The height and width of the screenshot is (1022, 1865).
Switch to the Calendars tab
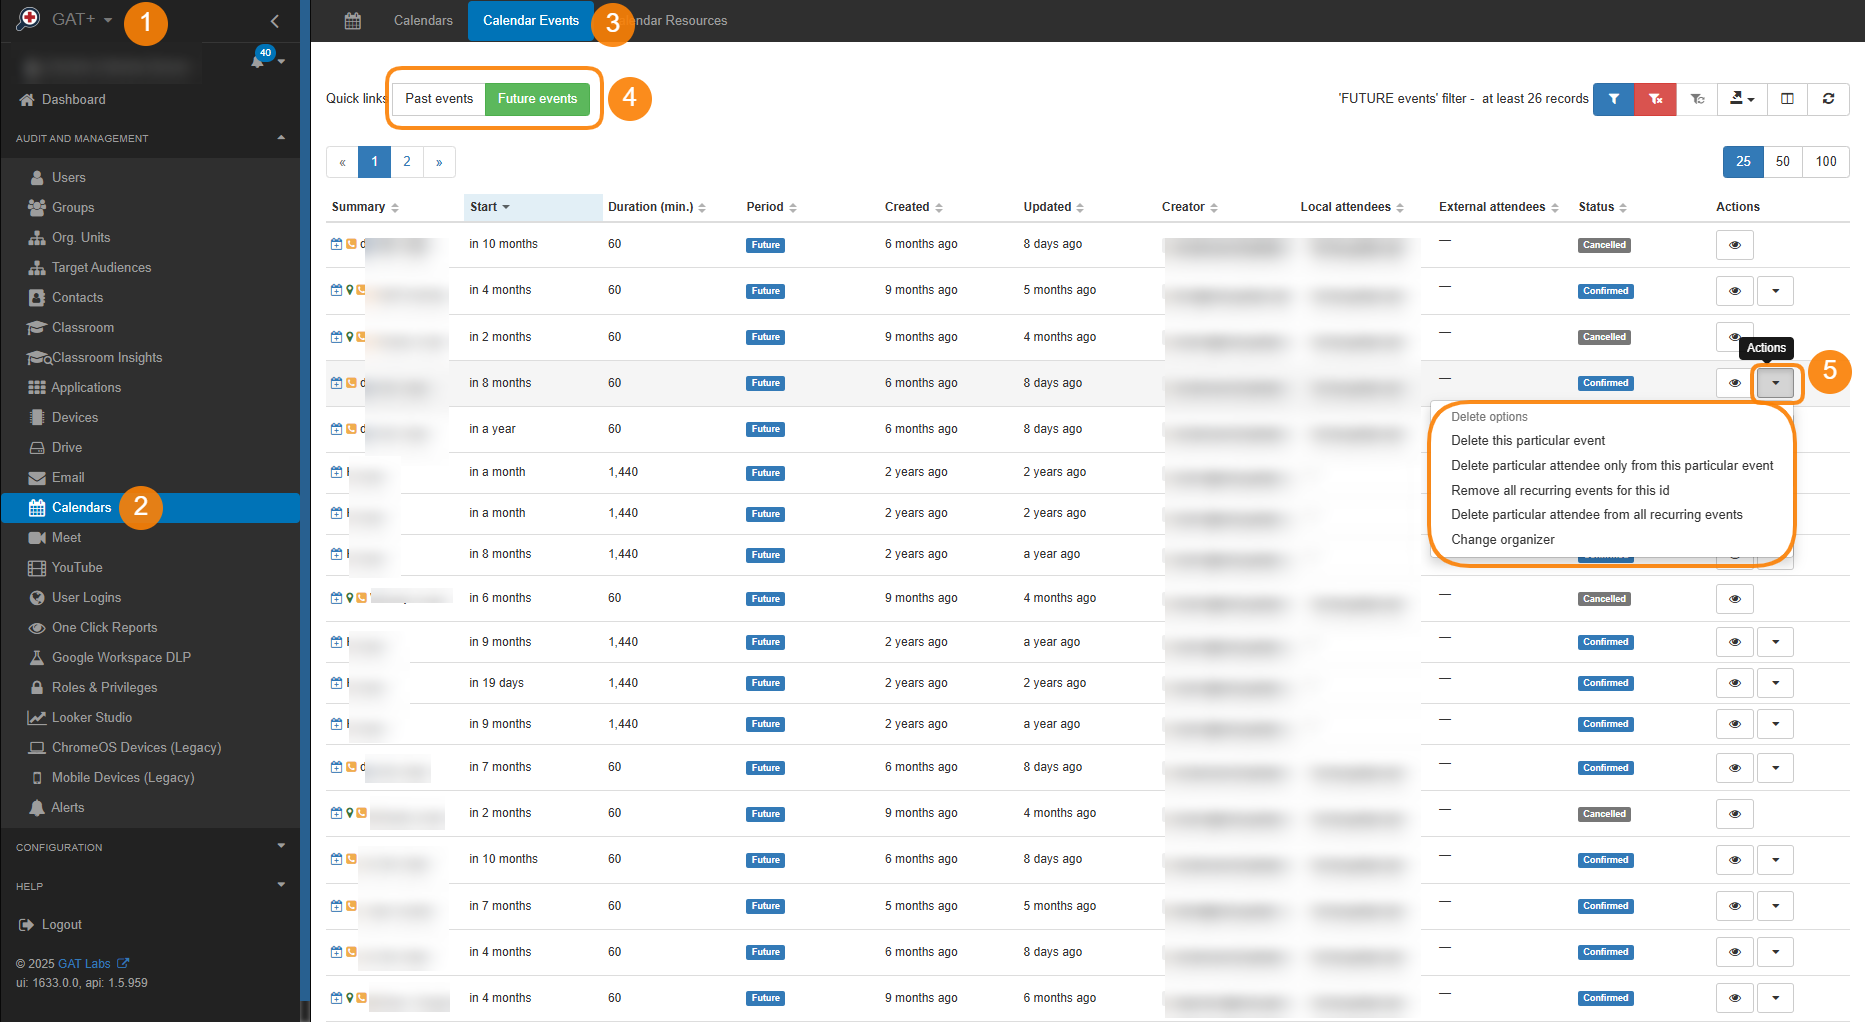pyautogui.click(x=423, y=21)
